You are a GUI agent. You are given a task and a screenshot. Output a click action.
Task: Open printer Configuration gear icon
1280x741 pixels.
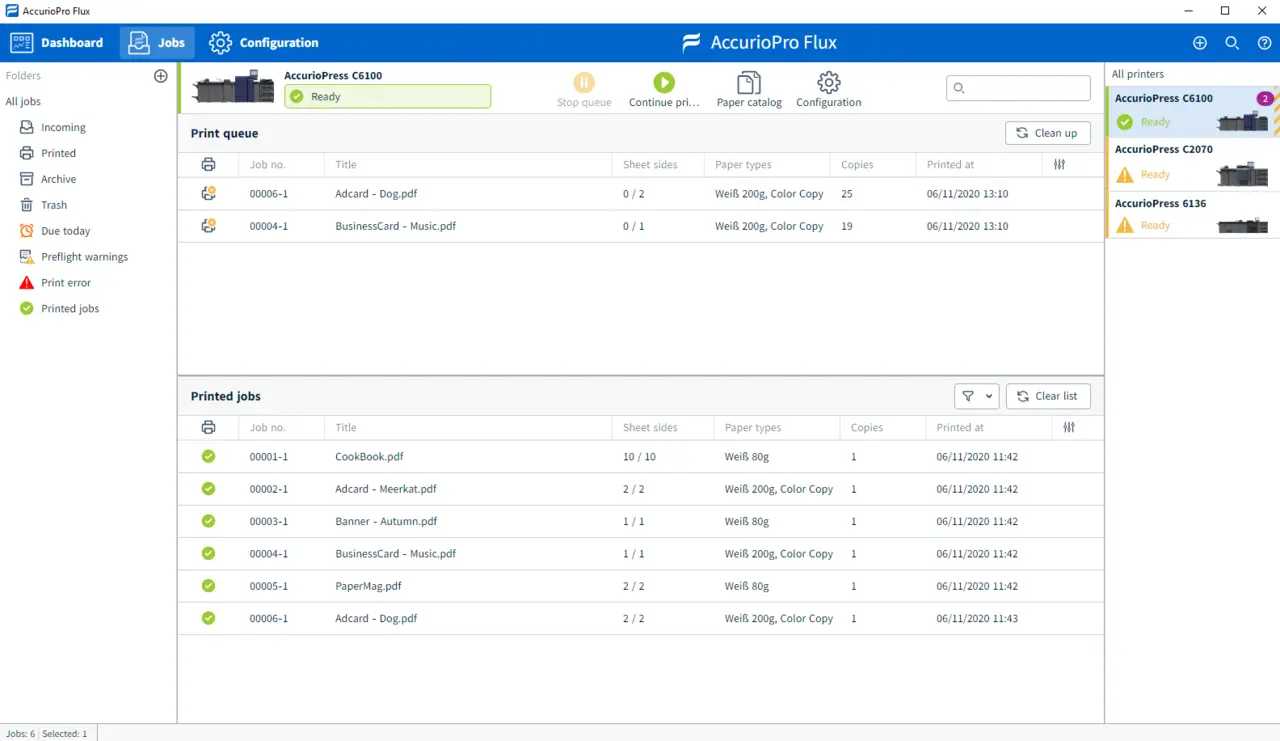point(828,83)
